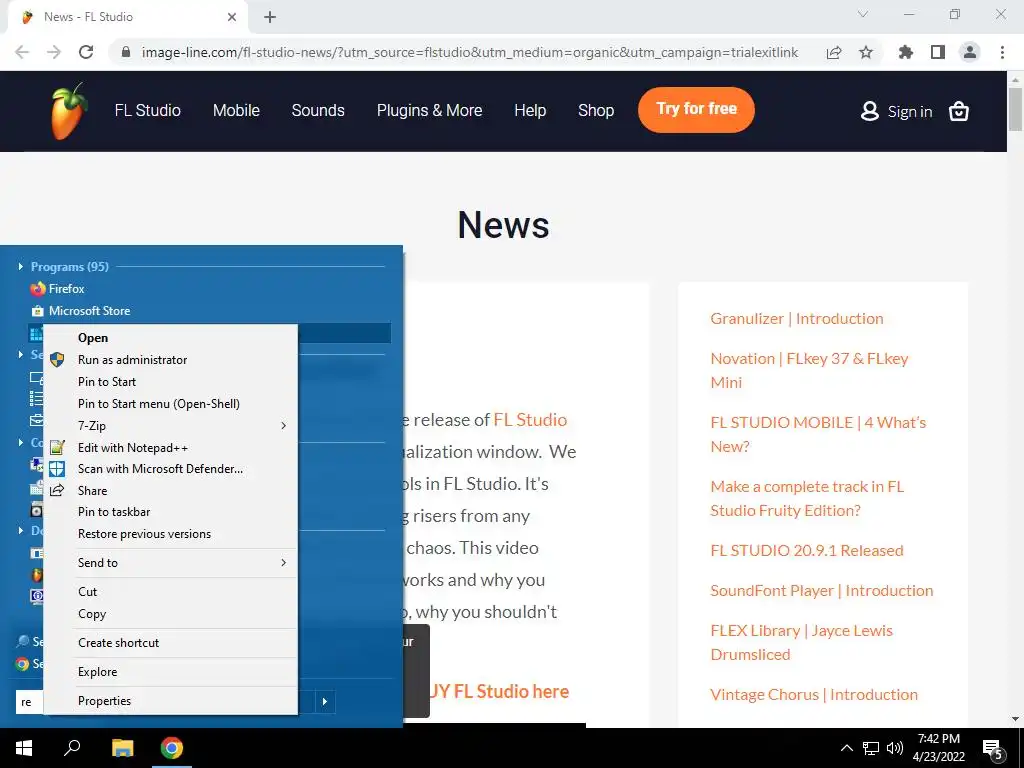Choose Create shortcut
The width and height of the screenshot is (1024, 768).
point(170,643)
